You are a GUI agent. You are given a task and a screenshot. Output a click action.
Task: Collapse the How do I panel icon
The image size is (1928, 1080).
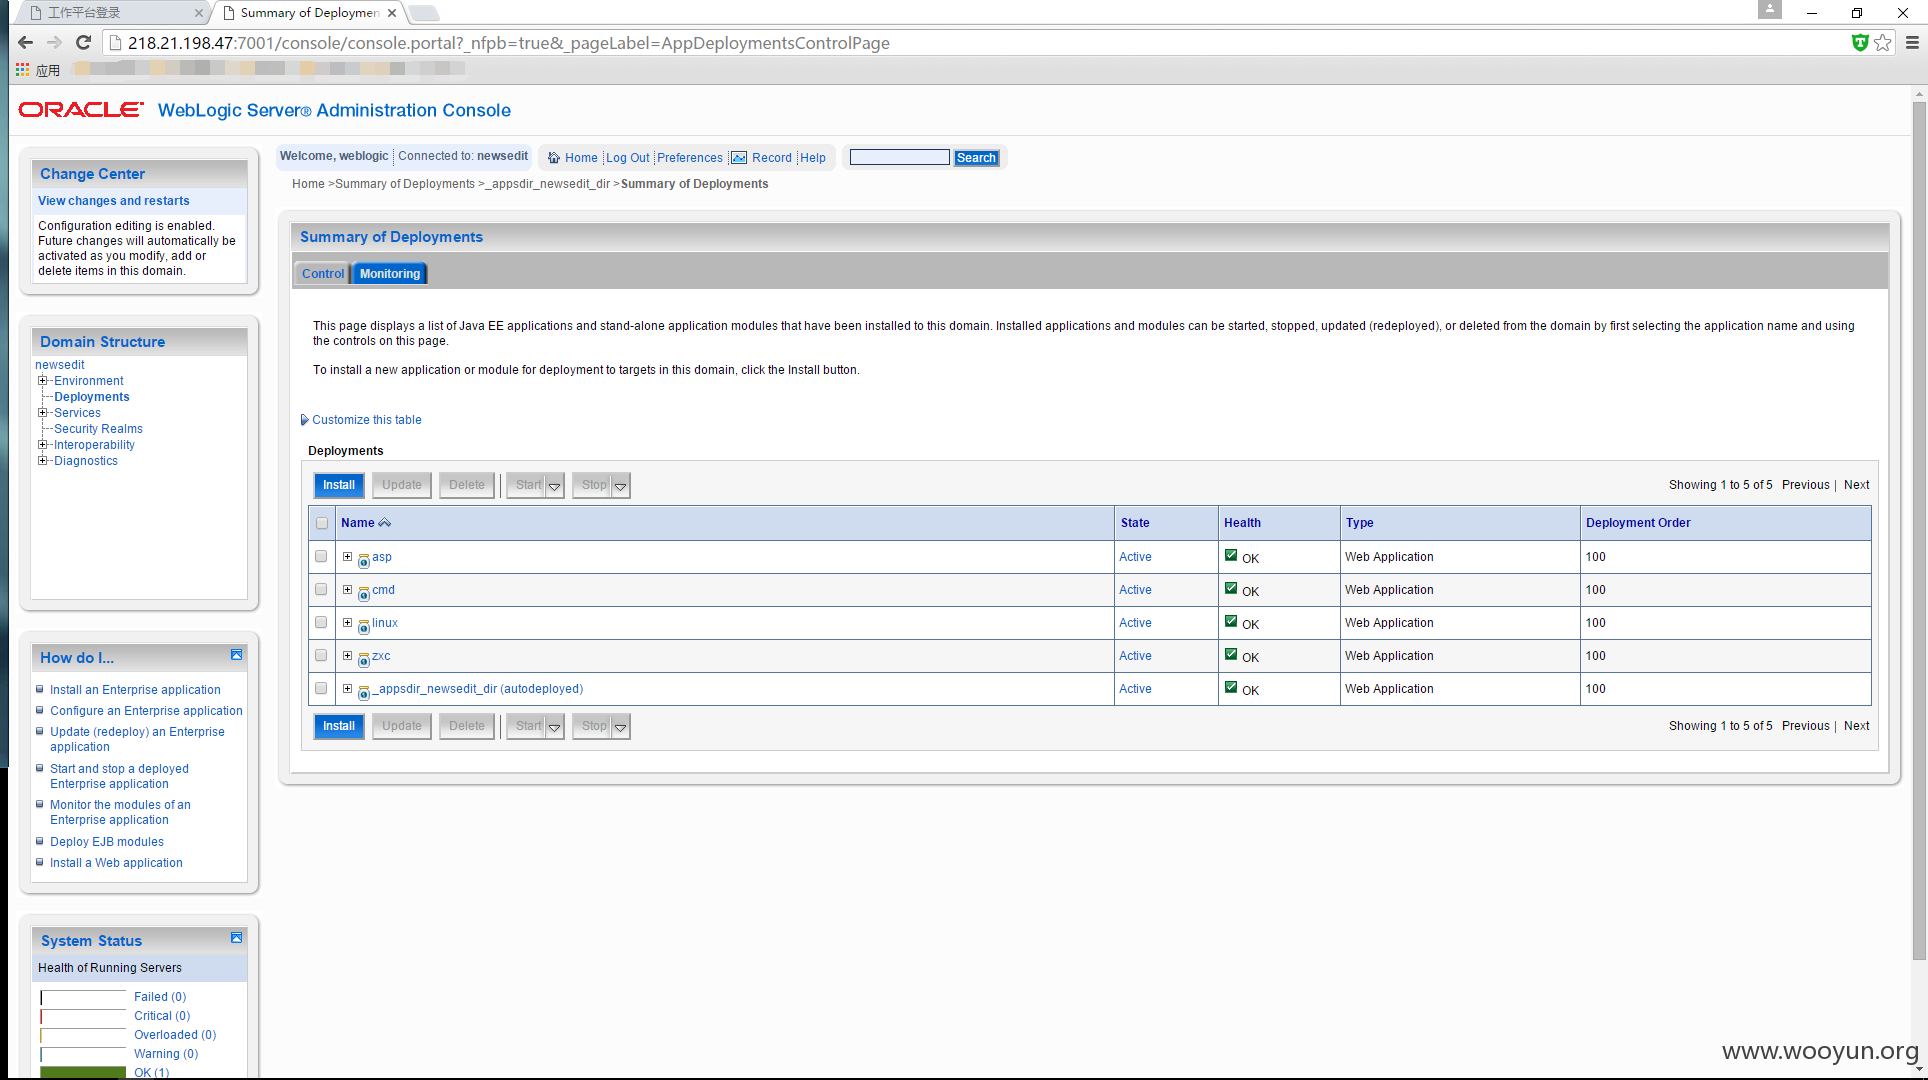237,655
